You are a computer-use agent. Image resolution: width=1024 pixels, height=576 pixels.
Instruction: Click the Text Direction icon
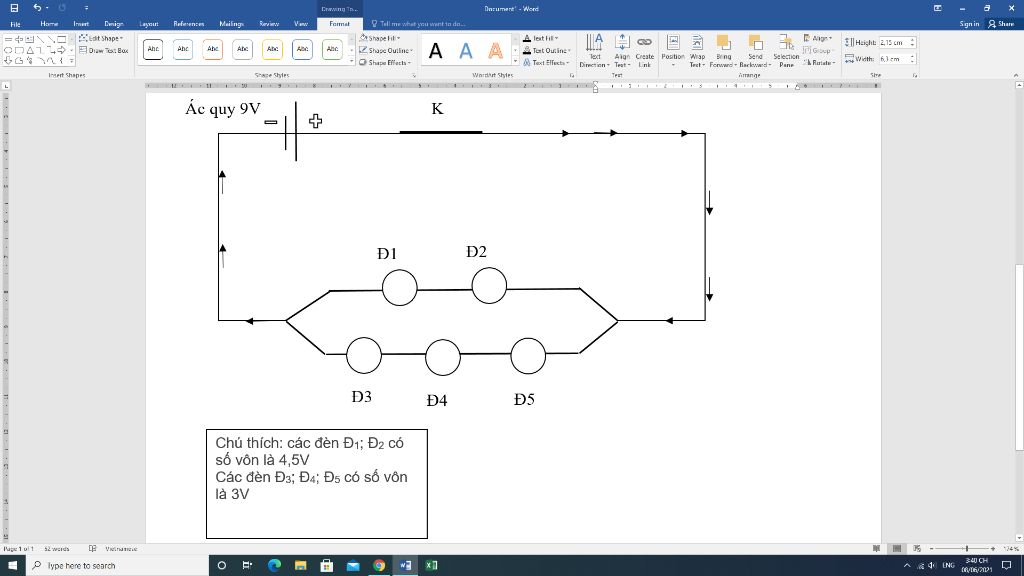pos(594,43)
